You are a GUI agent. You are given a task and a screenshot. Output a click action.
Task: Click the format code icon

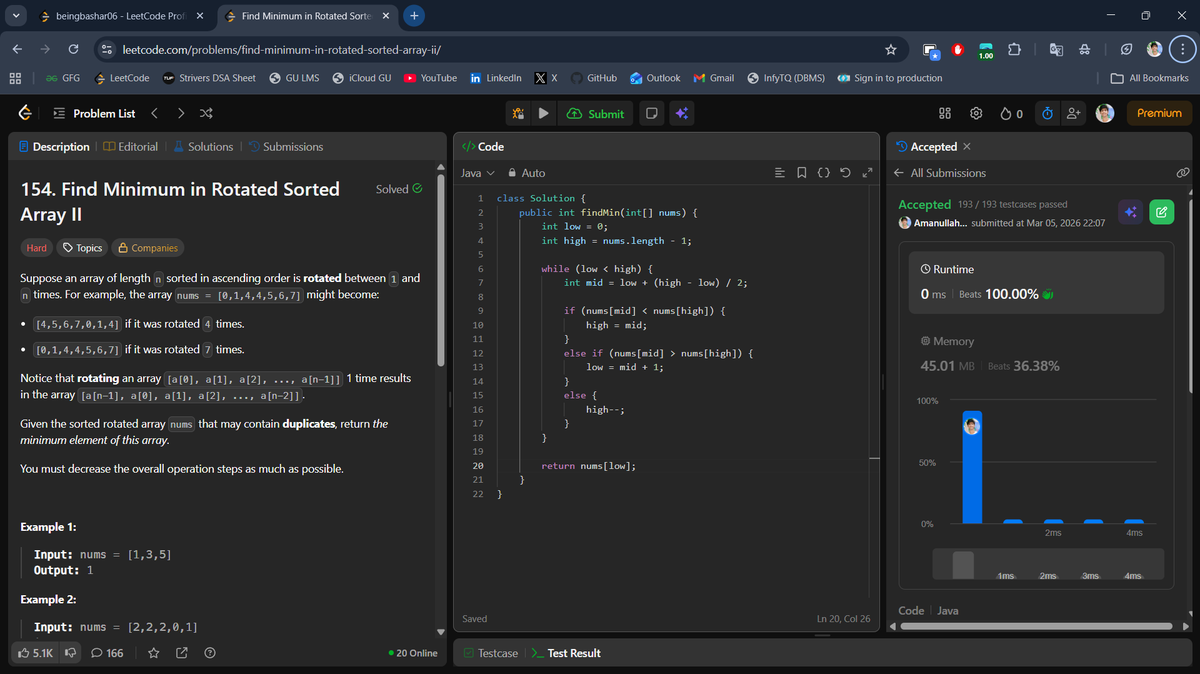click(781, 174)
